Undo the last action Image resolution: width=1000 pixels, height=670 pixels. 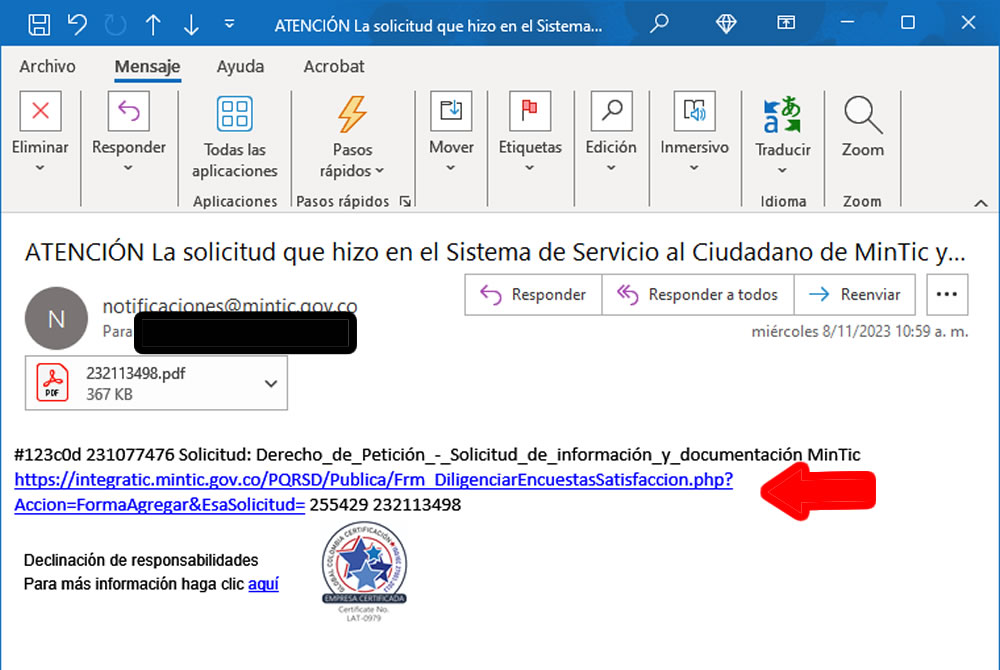78,24
